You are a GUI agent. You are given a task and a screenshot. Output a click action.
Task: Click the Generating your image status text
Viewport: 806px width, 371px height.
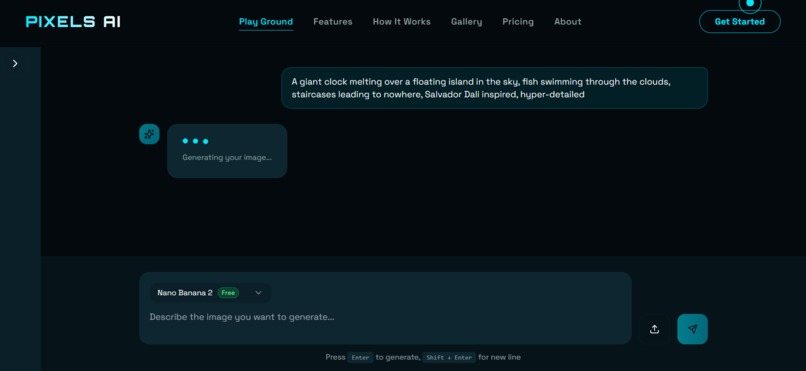227,157
